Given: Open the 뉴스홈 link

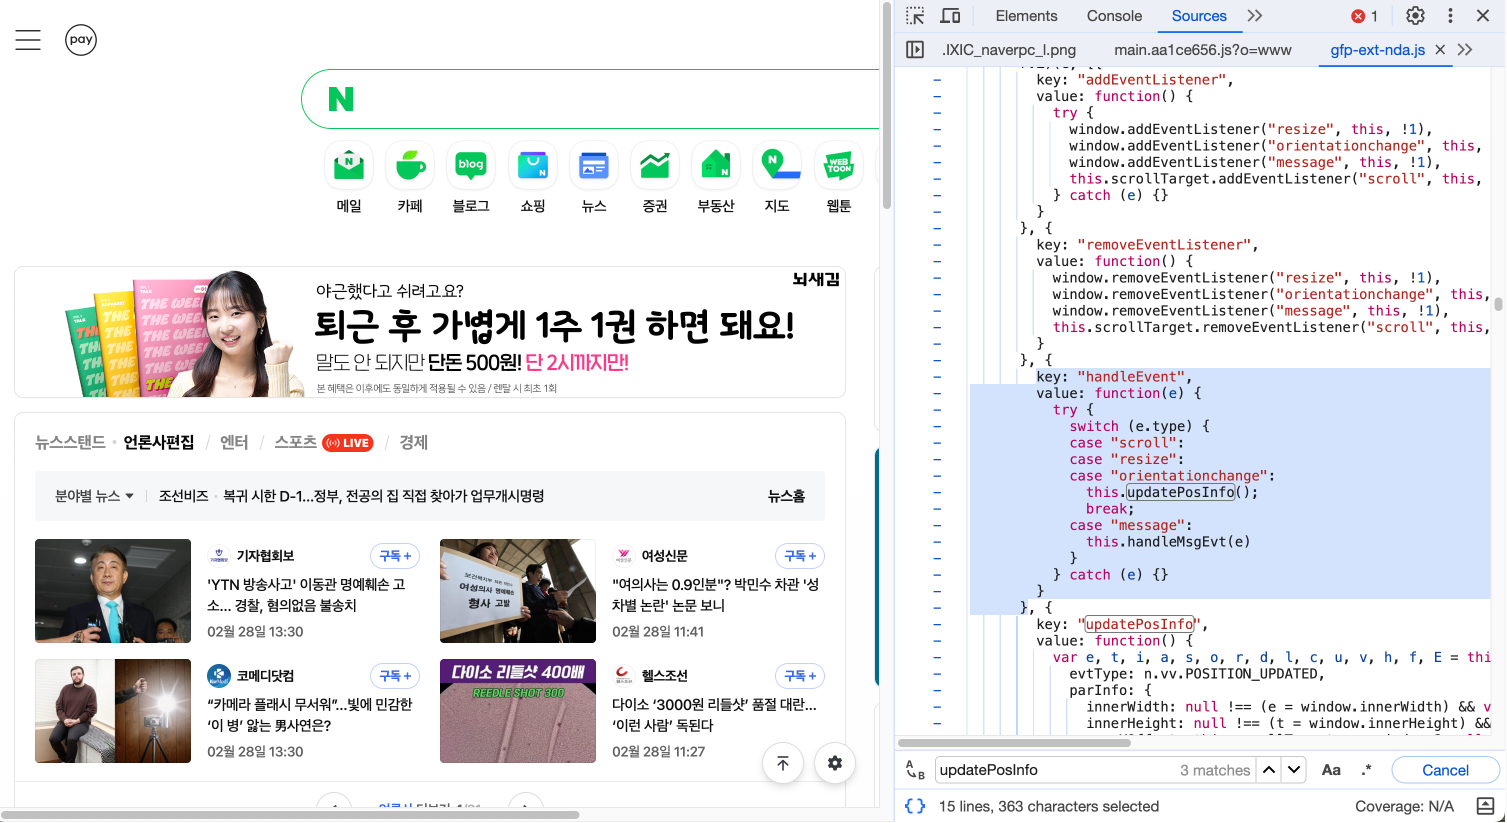Looking at the screenshot, I should pos(786,496).
